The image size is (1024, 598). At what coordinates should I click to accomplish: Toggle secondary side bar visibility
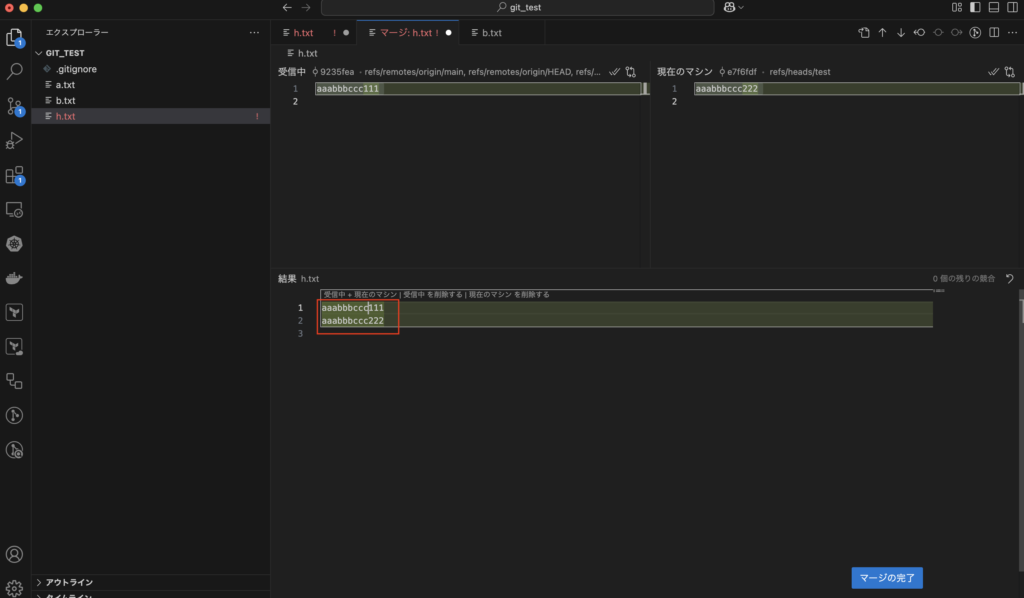tap(1012, 7)
